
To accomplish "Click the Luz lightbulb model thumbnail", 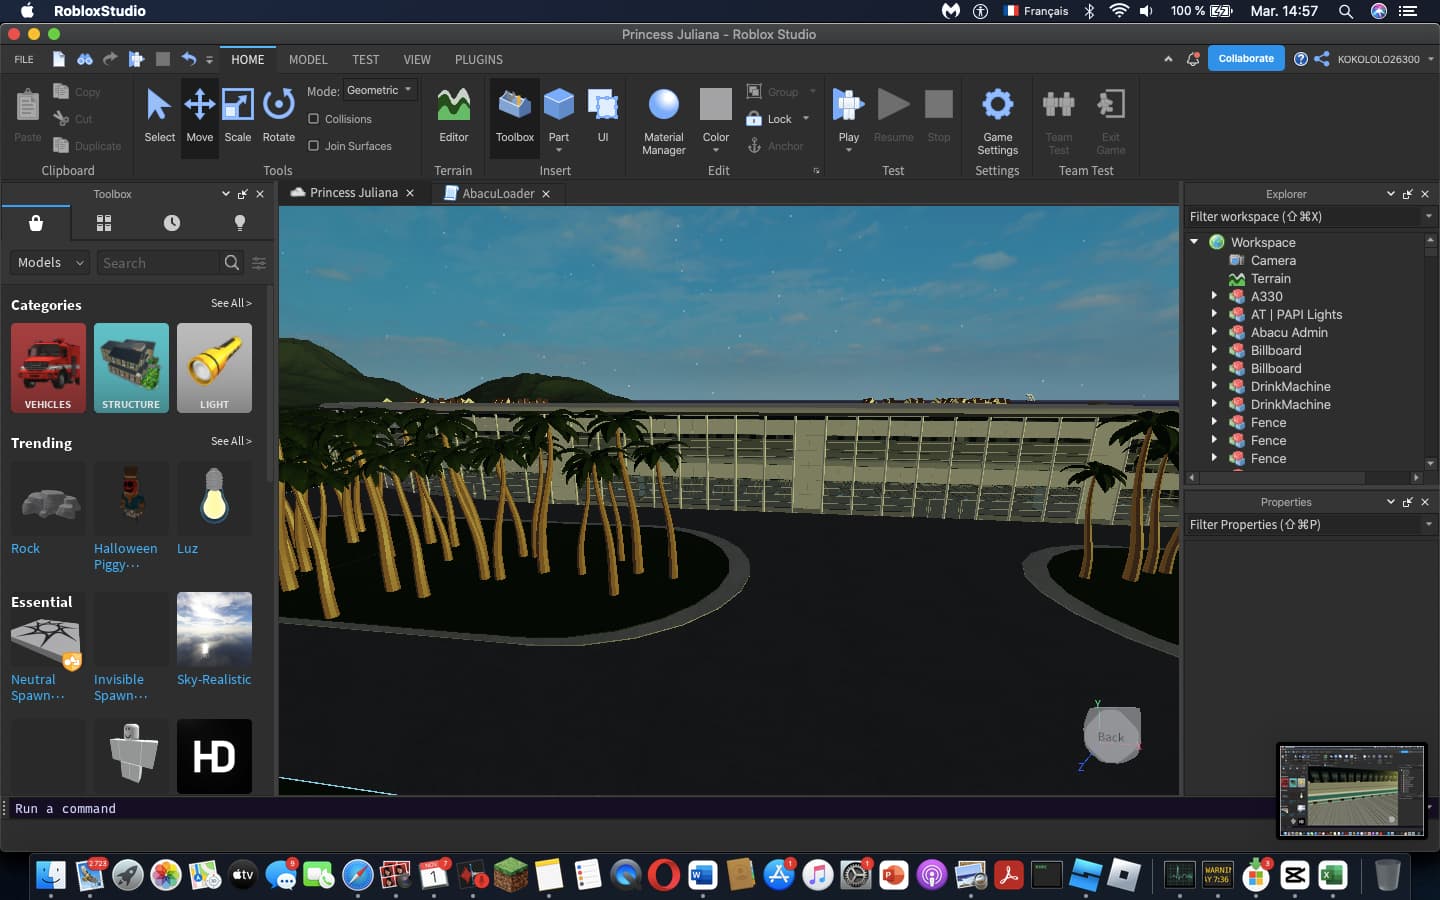I will coord(214,498).
